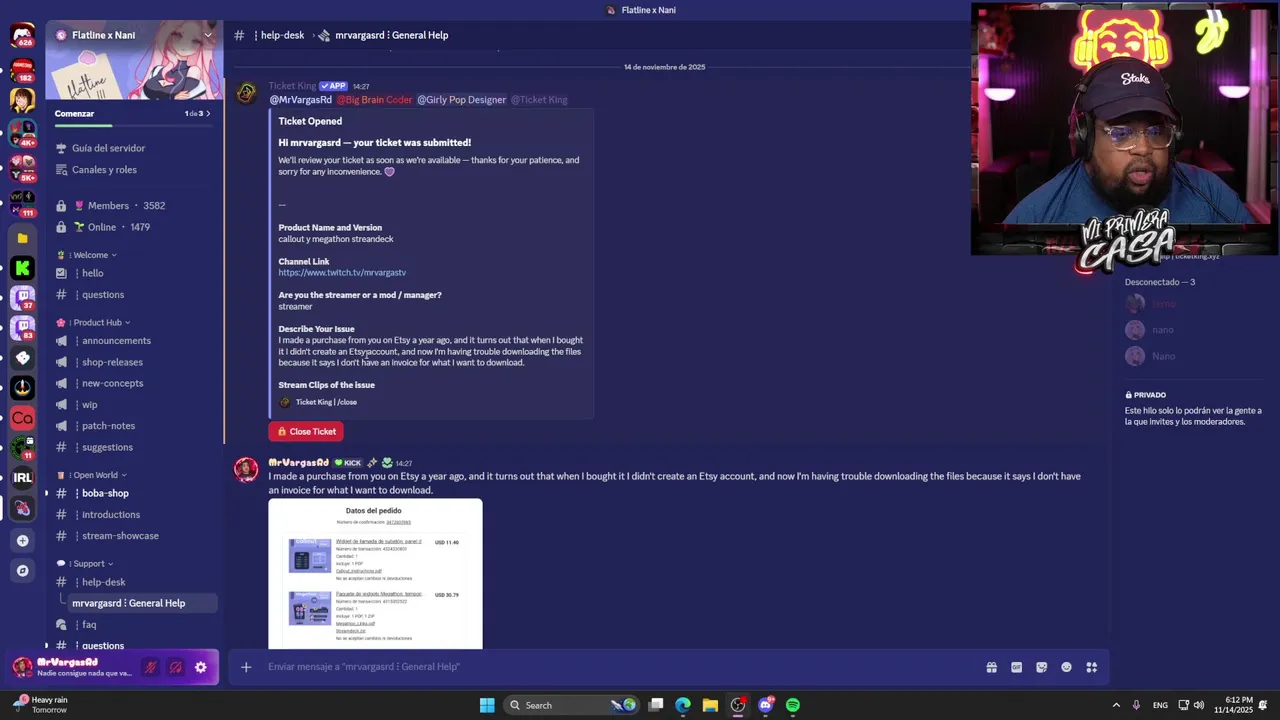Collapse the Welcome category

pyautogui.click(x=94, y=255)
